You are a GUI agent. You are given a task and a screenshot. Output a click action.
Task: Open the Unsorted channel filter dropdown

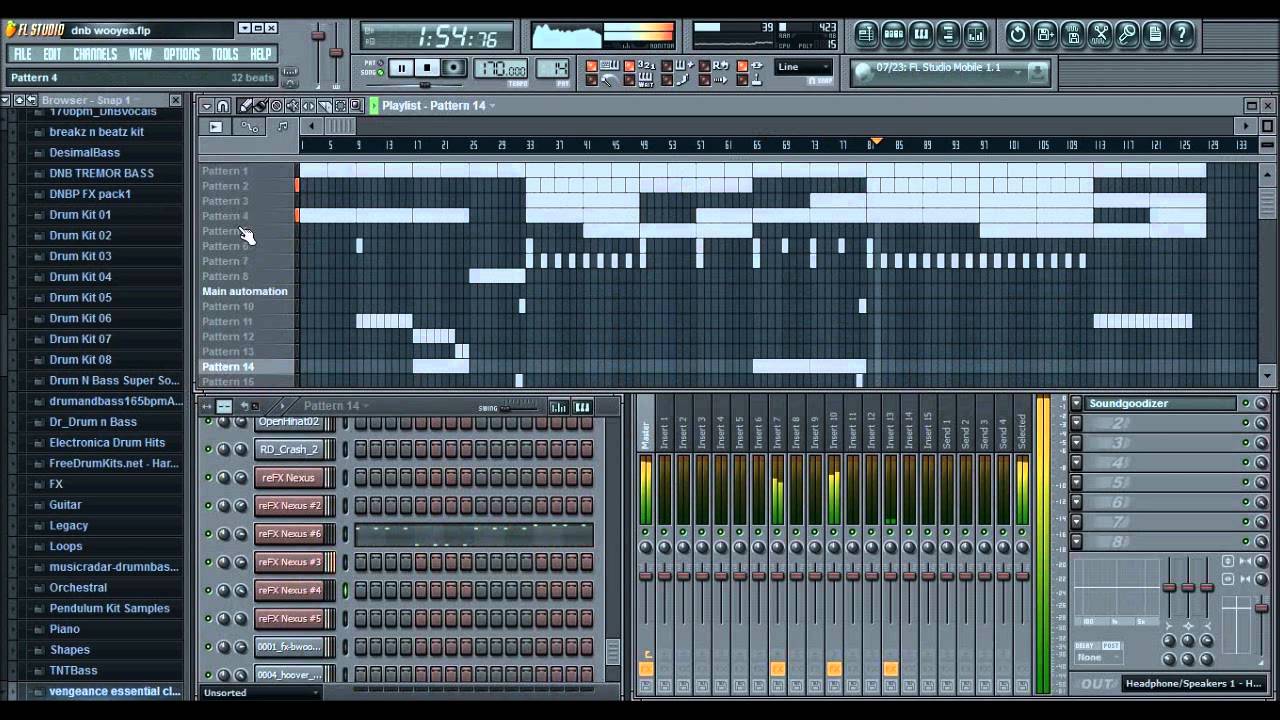(x=260, y=692)
